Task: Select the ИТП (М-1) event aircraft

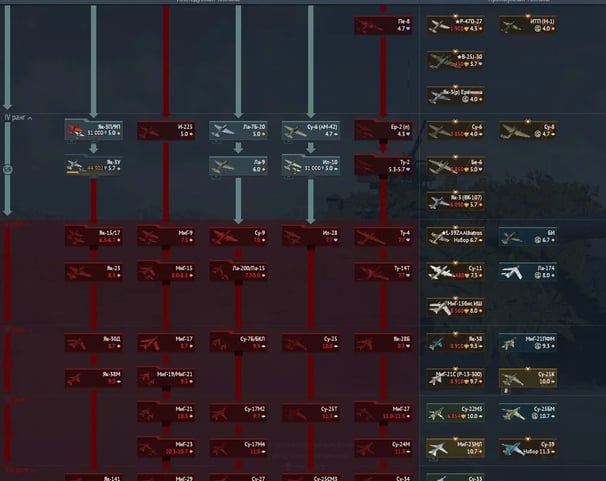Action: [x=528, y=25]
